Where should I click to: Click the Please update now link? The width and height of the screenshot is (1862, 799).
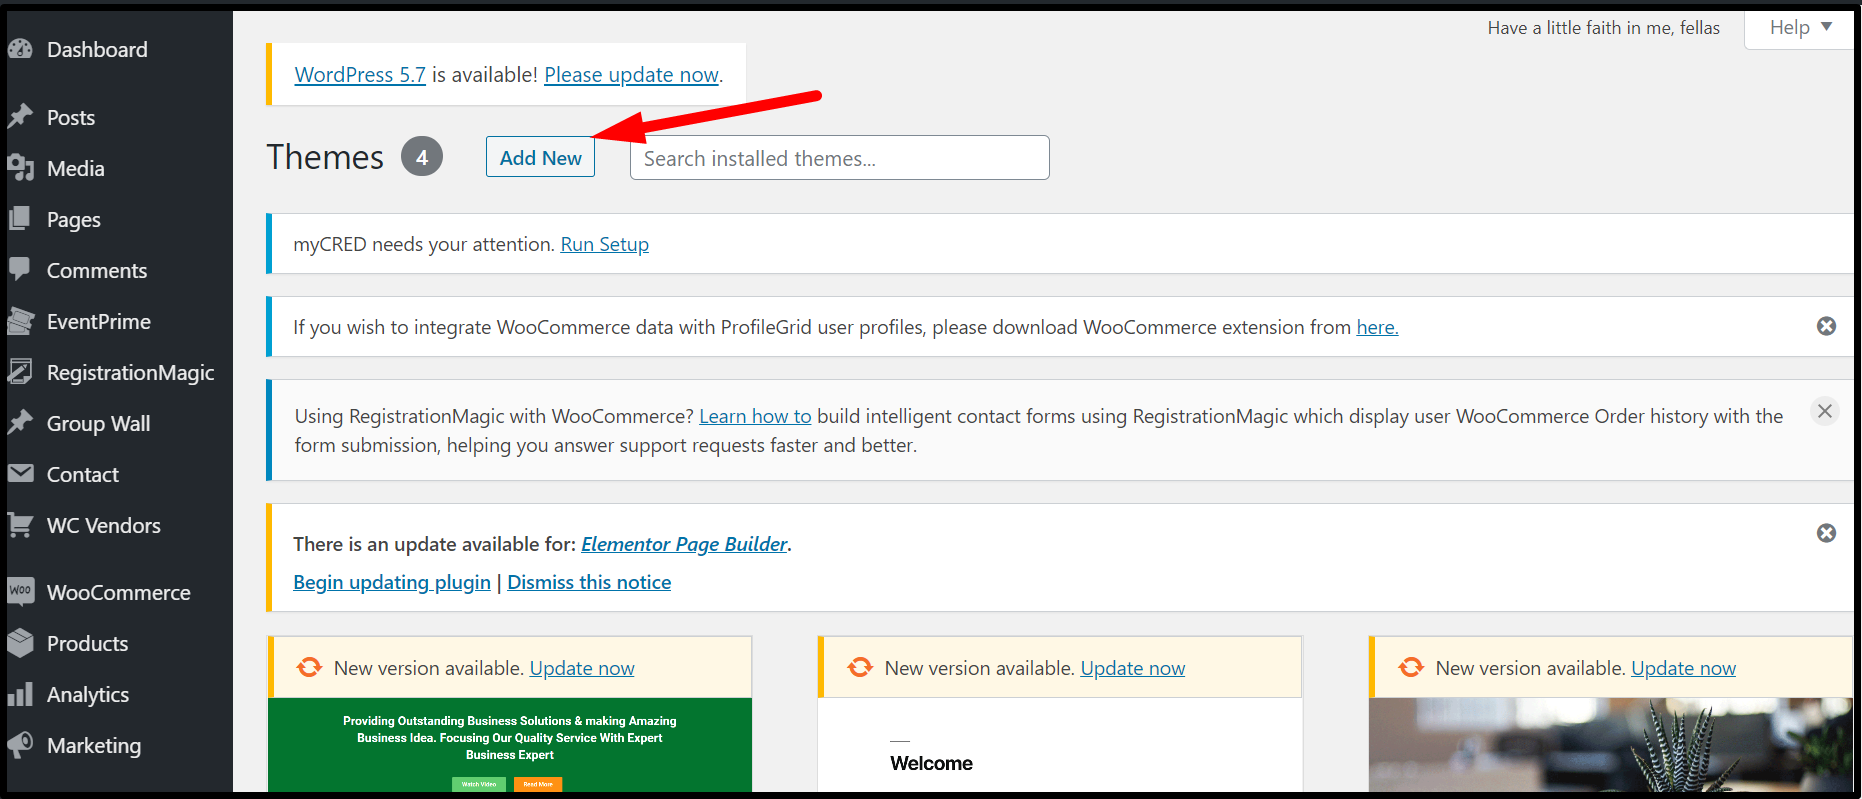pyautogui.click(x=631, y=75)
